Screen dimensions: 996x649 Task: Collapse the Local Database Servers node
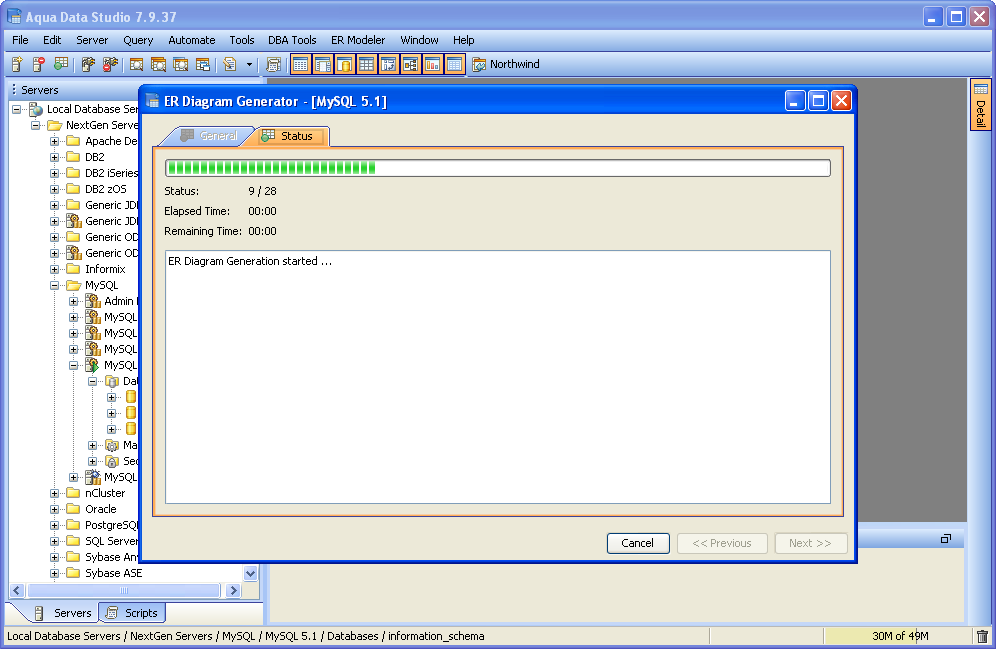pos(17,109)
